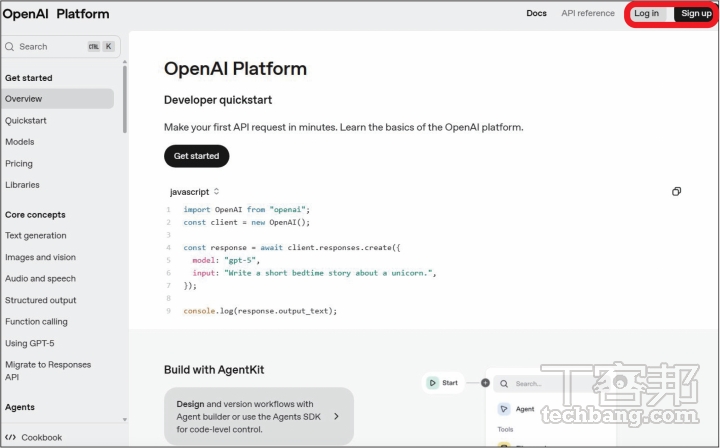Click the OpenAI Platform logo
This screenshot has width=720, height=448.
pyautogui.click(x=56, y=14)
